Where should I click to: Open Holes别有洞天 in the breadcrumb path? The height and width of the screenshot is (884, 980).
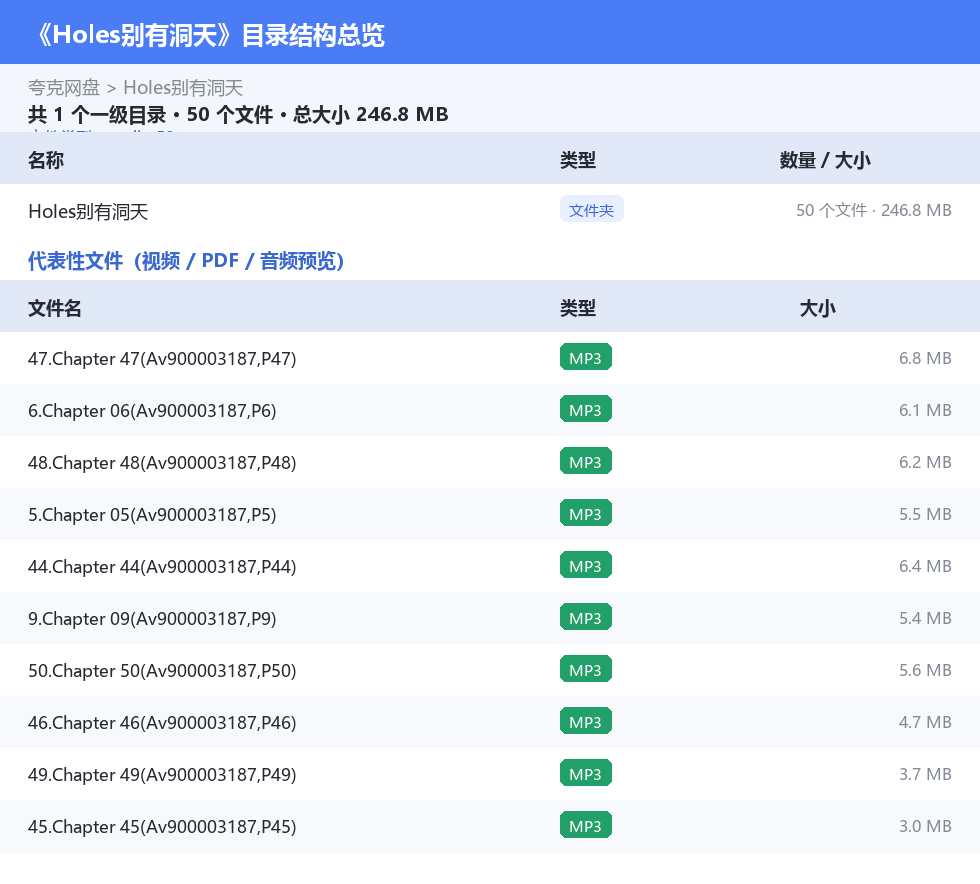tap(183, 88)
